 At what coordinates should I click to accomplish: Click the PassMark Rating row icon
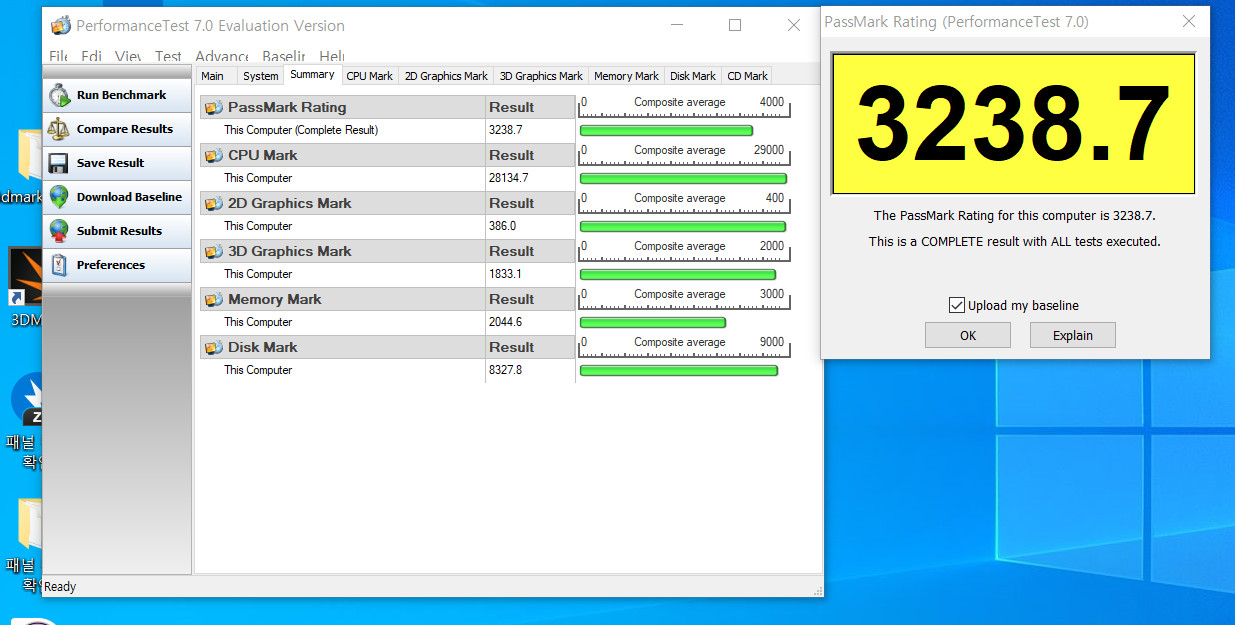[213, 107]
